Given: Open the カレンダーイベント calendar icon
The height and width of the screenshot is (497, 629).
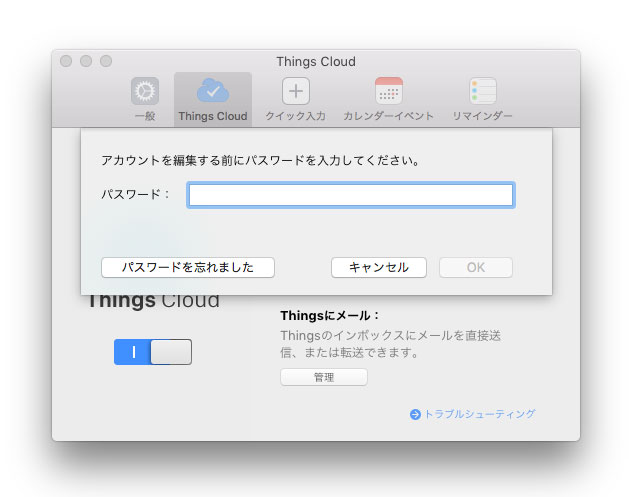Looking at the screenshot, I should click(389, 91).
